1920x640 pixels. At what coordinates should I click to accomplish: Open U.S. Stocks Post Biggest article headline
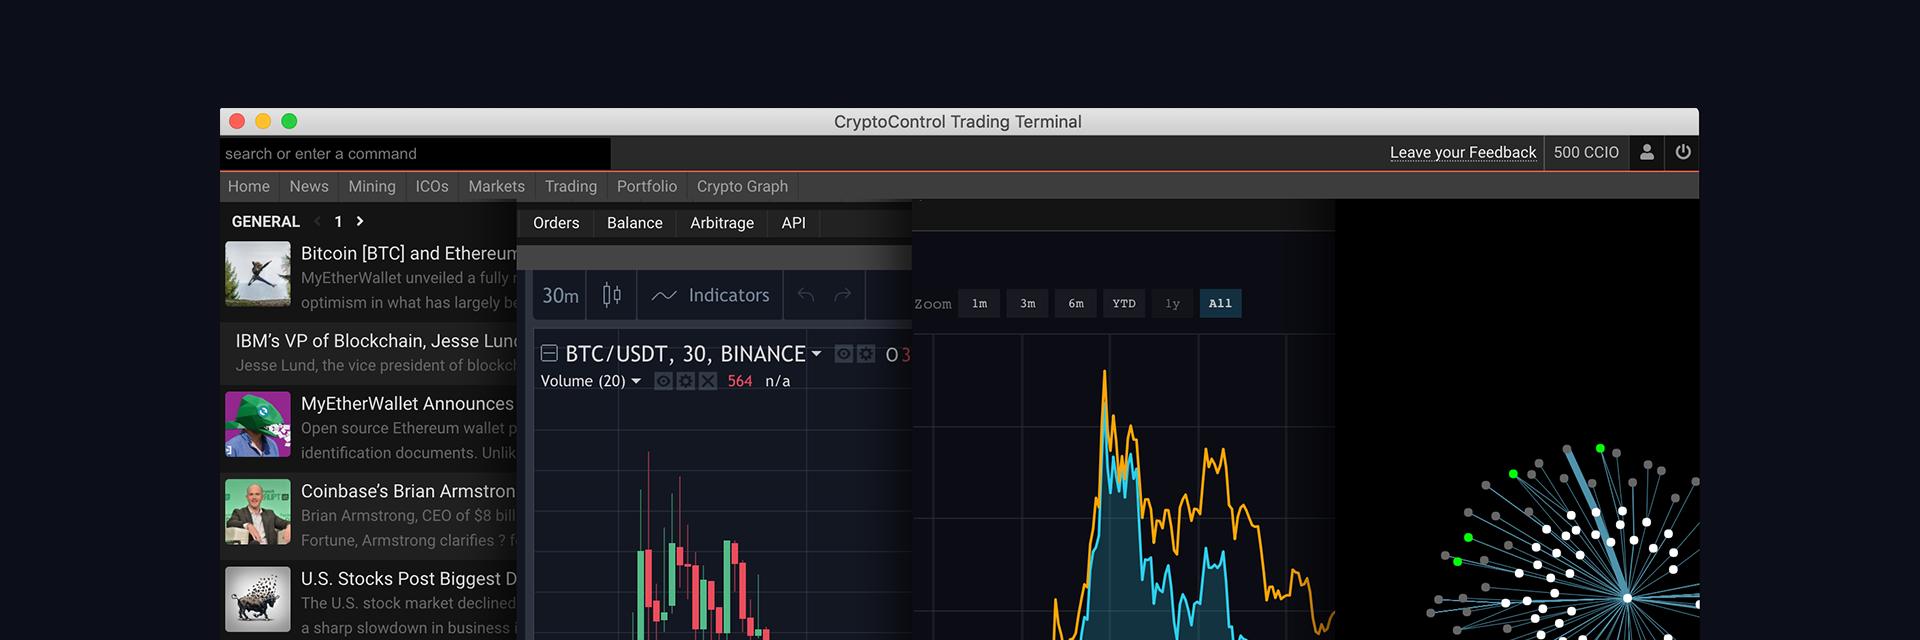click(x=408, y=579)
